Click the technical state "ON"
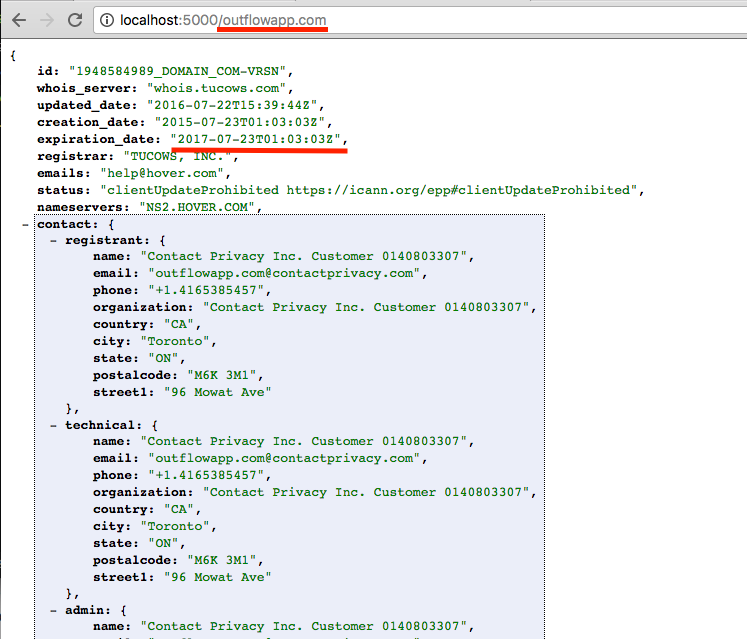The image size is (747, 639). (163, 543)
